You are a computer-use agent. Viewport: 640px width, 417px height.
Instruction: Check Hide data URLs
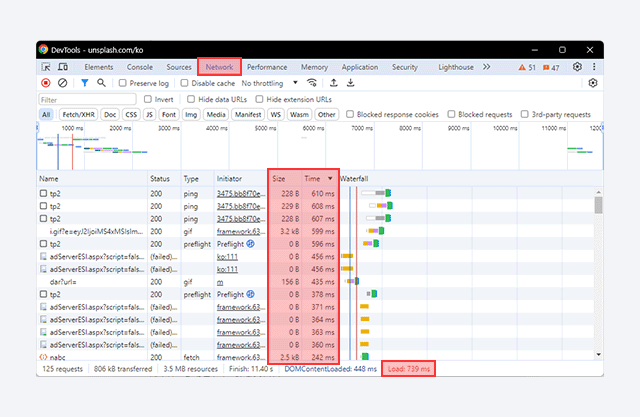coord(191,99)
